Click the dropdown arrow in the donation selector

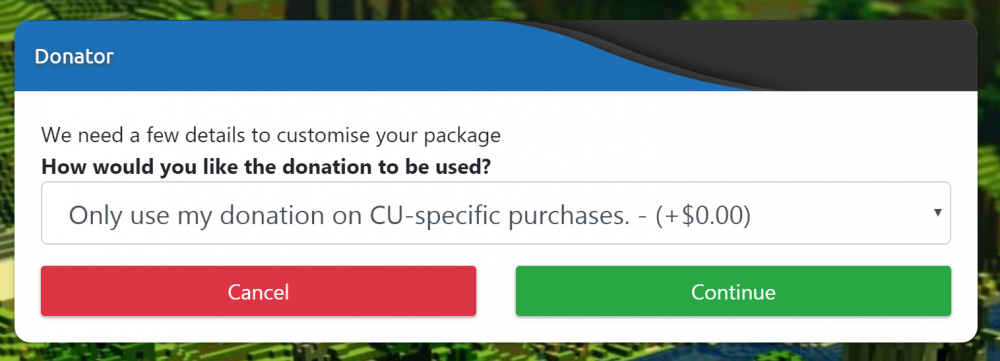[x=938, y=213]
